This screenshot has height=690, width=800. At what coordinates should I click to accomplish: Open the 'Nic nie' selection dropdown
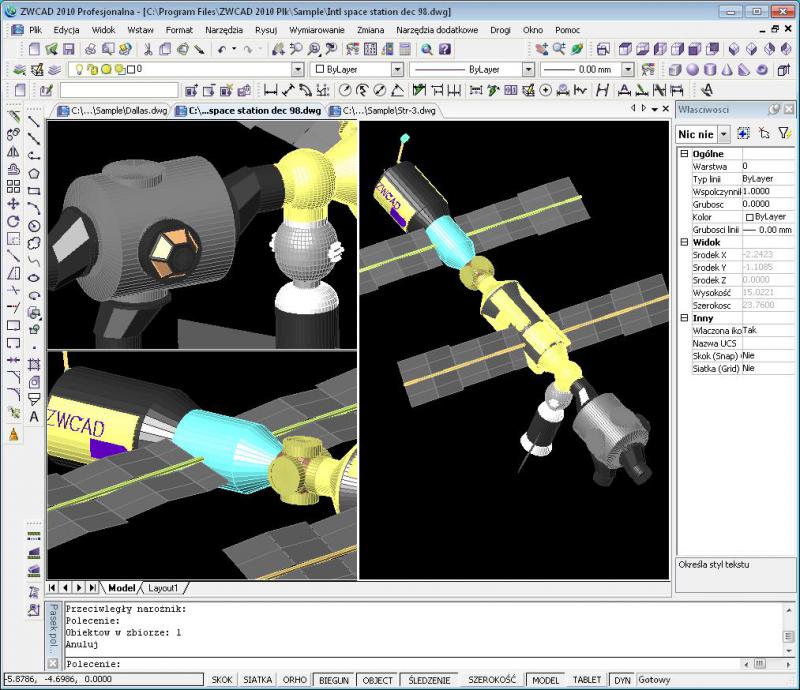tap(723, 134)
